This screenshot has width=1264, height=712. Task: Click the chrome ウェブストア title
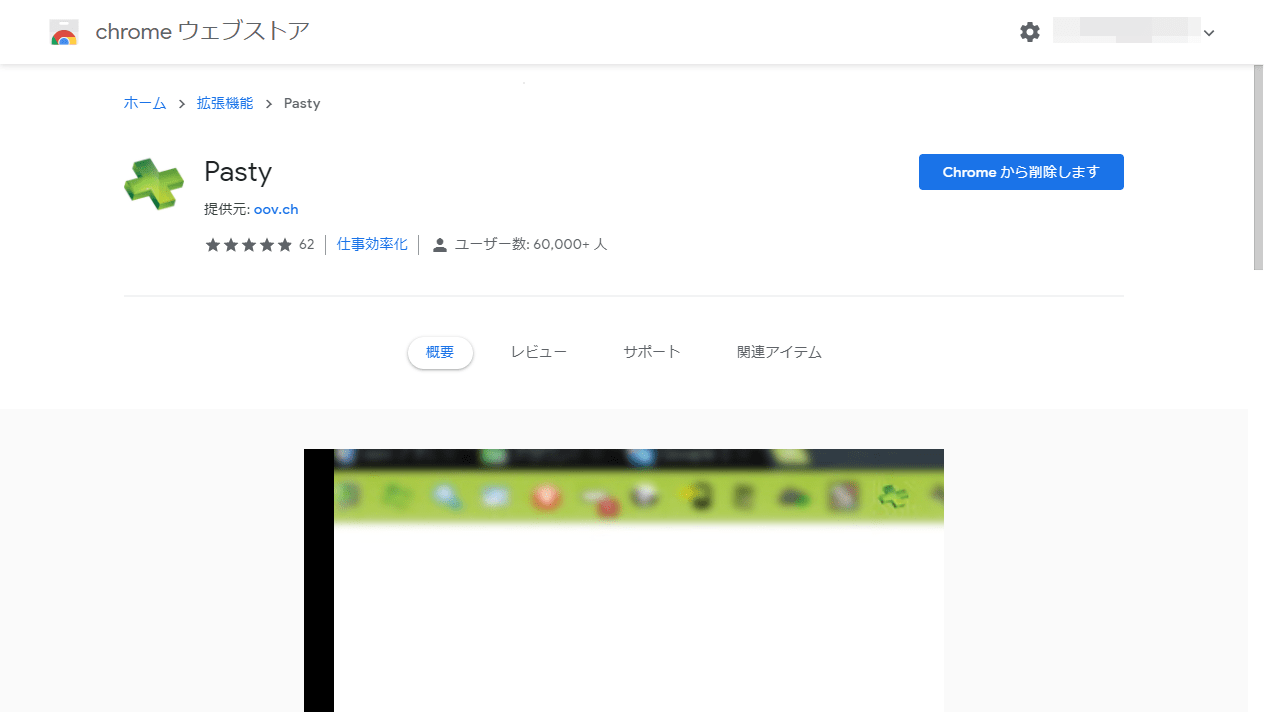203,32
